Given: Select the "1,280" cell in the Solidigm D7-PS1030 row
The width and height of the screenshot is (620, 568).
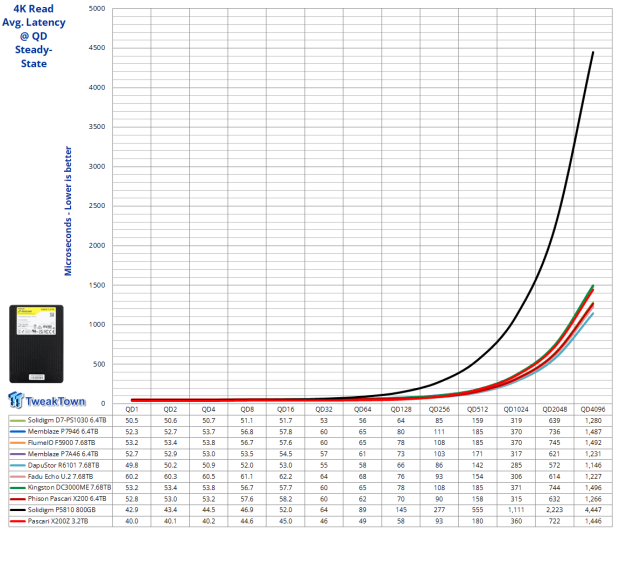Looking at the screenshot, I should [593, 420].
